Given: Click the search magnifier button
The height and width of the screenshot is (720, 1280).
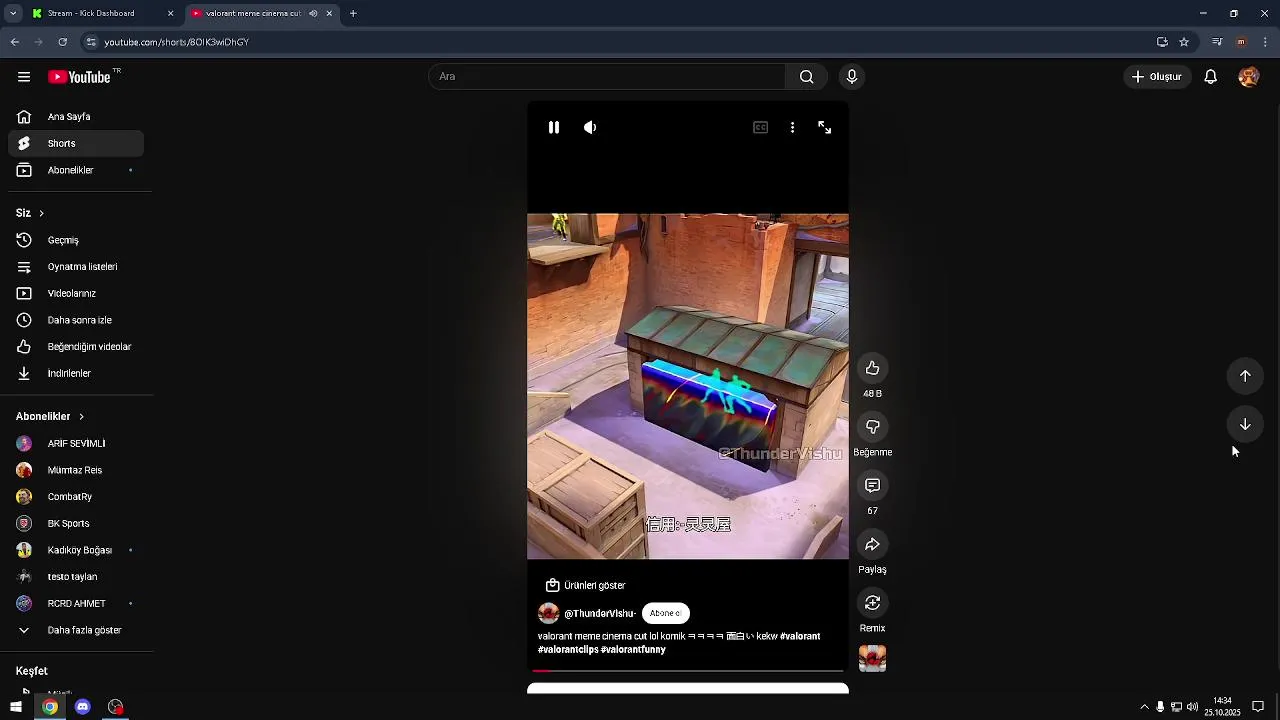Looking at the screenshot, I should (806, 77).
